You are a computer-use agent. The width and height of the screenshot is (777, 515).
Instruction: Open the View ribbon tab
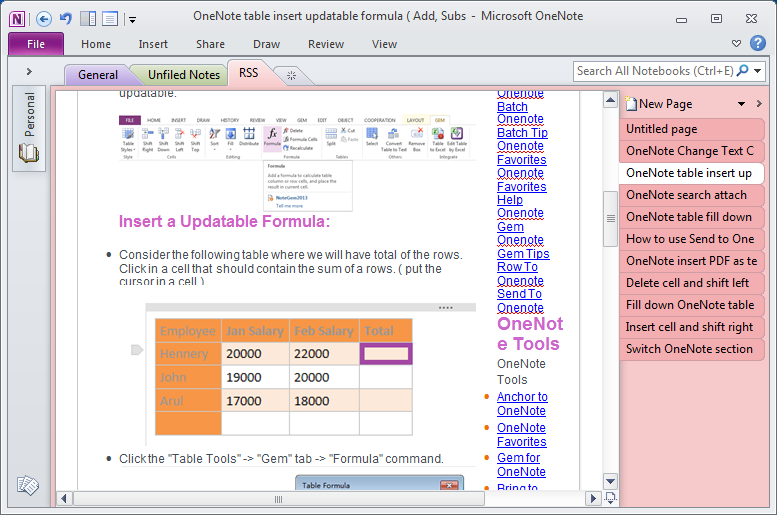pos(385,44)
